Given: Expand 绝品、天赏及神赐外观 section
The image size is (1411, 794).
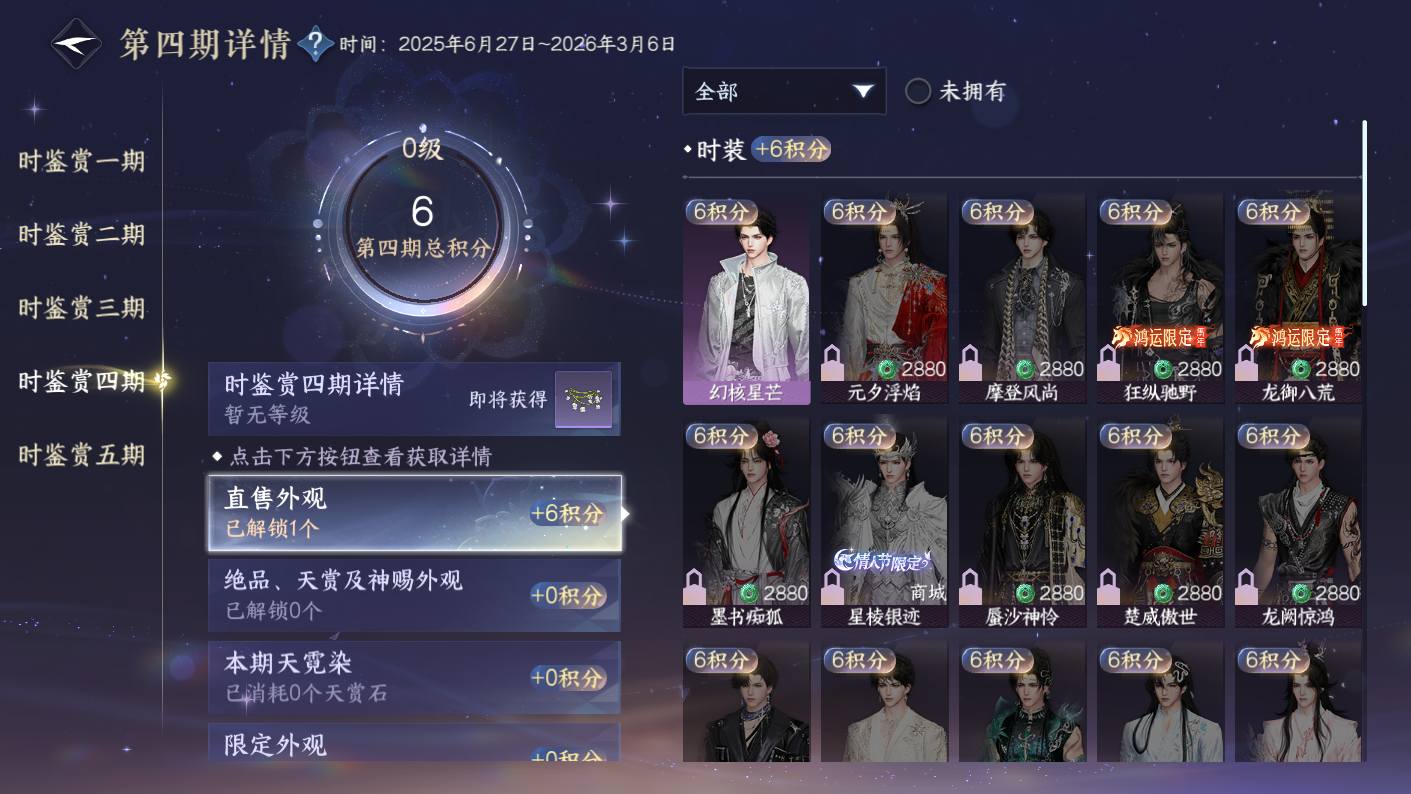Looking at the screenshot, I should coord(414,595).
